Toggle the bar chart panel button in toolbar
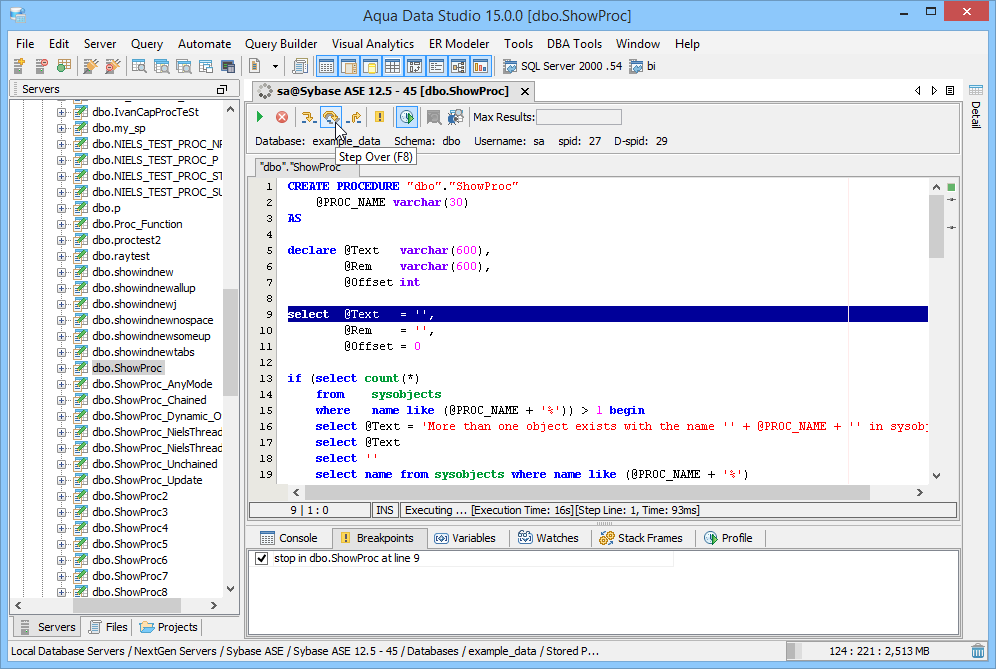 481,66
